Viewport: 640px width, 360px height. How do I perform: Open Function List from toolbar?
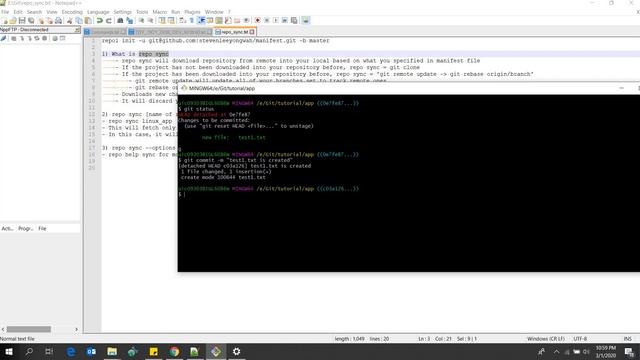(x=228, y=20)
